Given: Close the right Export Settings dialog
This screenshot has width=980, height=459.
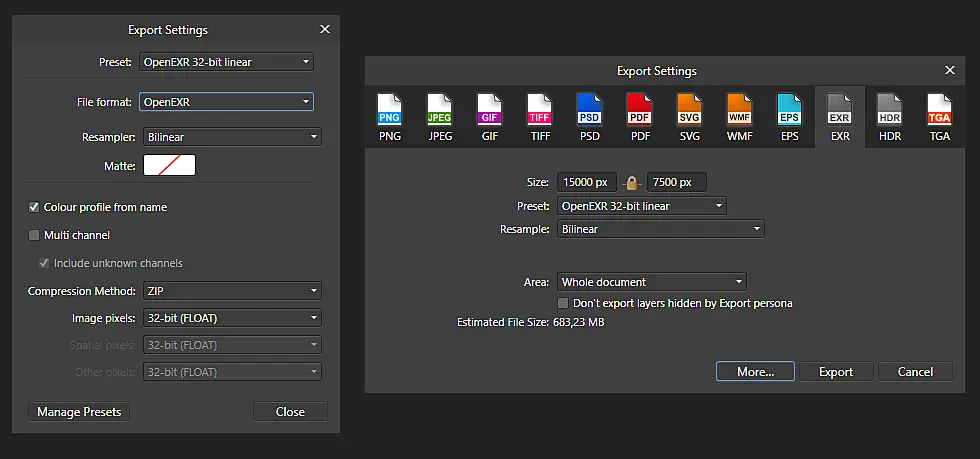Looking at the screenshot, I should [950, 71].
